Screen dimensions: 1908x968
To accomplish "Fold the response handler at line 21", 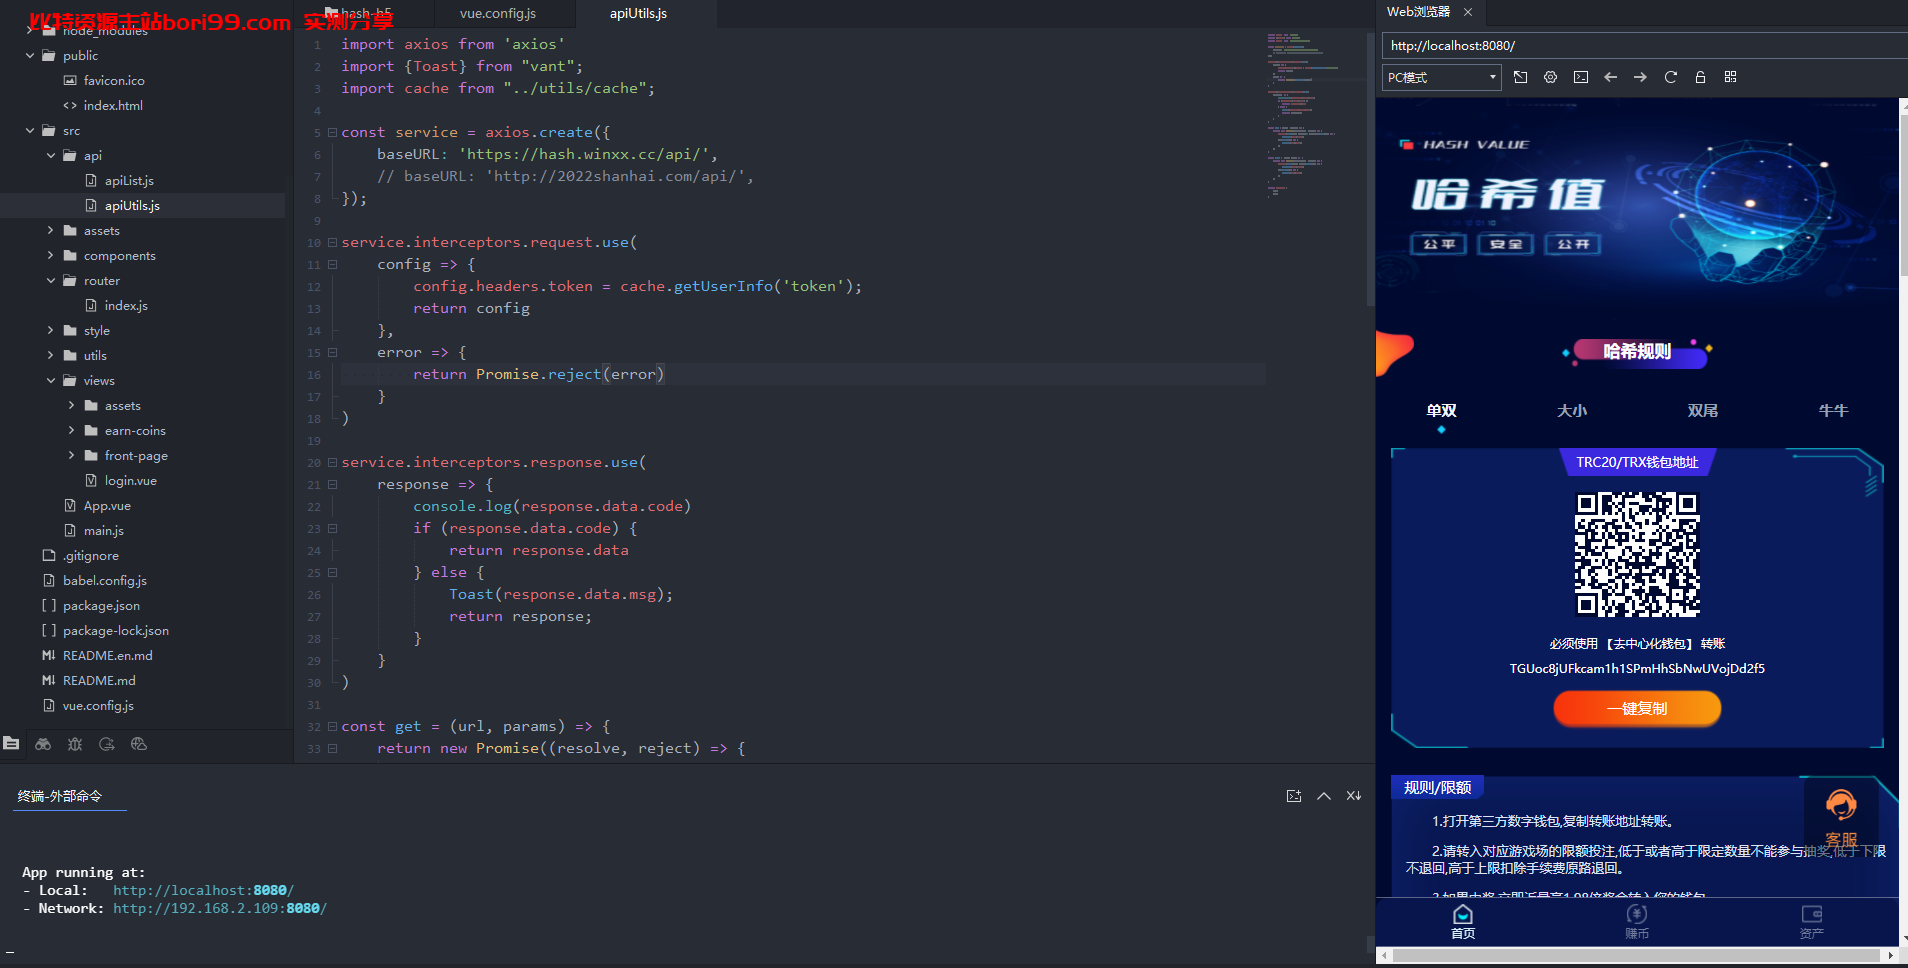I will tap(332, 484).
